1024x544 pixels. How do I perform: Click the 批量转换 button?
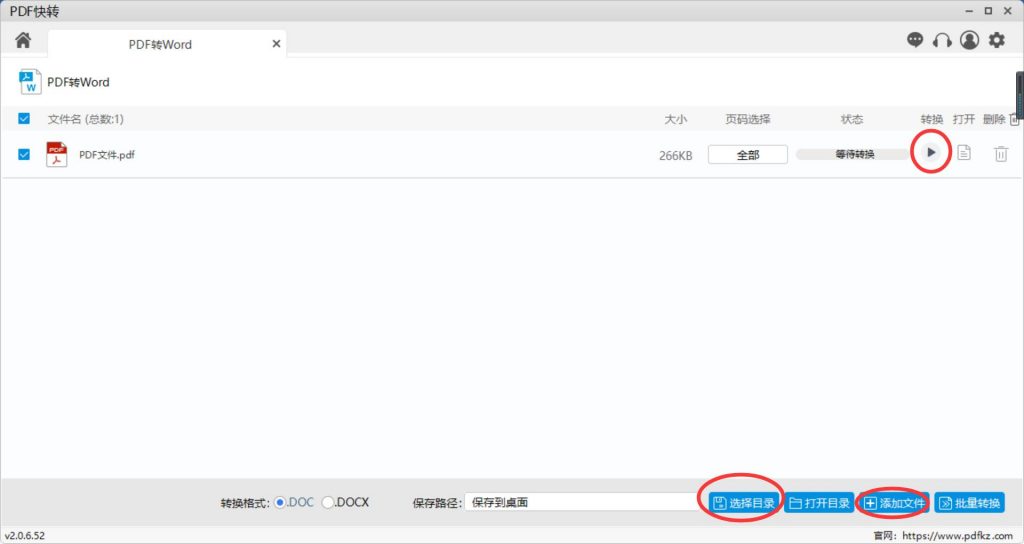pyautogui.click(x=970, y=503)
